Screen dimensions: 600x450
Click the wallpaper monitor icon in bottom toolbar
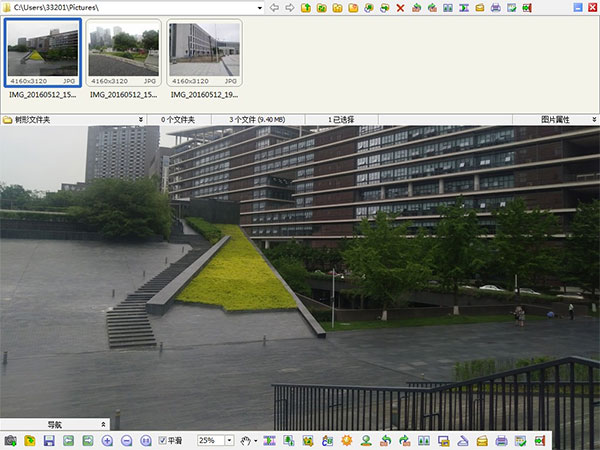tap(443, 440)
